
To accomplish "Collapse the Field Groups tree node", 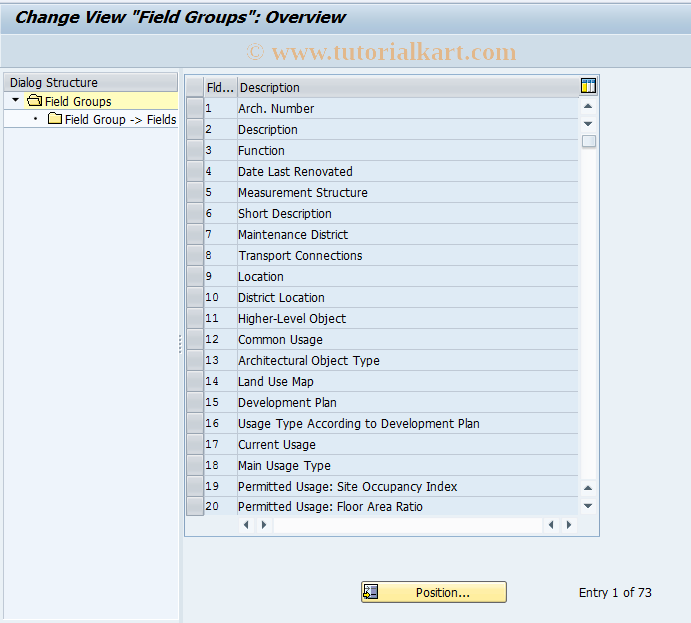I will point(15,100).
